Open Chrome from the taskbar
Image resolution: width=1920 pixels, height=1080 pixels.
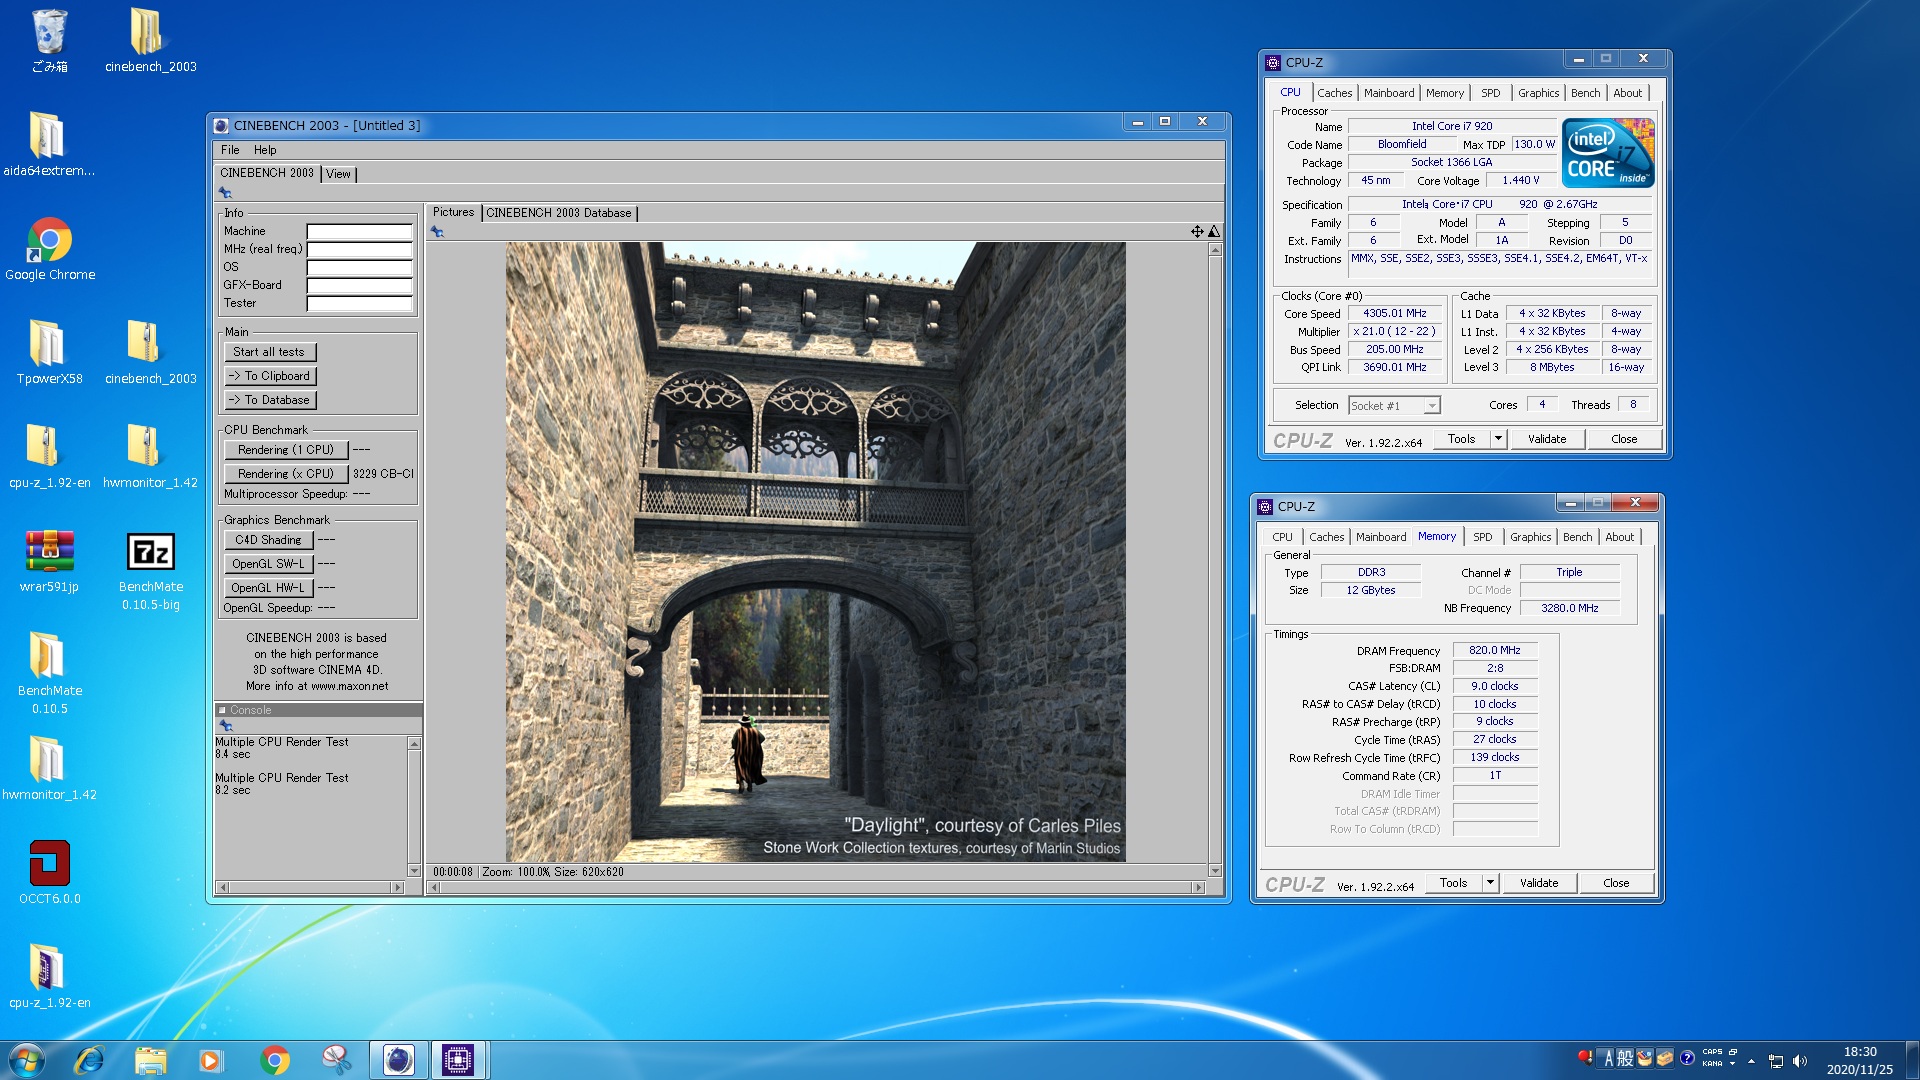[274, 1060]
